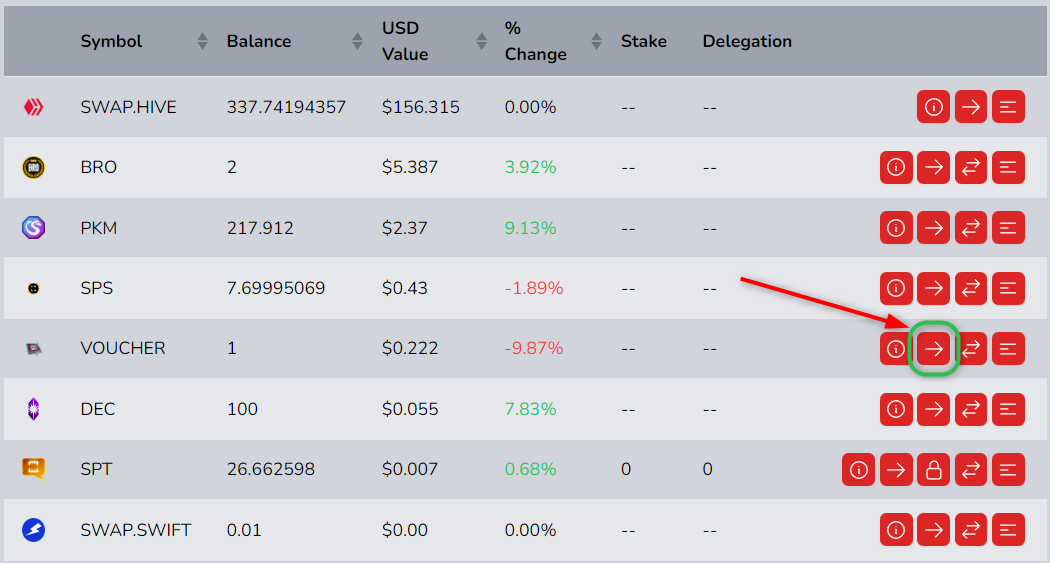Screen dimensions: 1050x563
Task: Click the SWAP.HIVE logo icon
Action: [x=33, y=107]
